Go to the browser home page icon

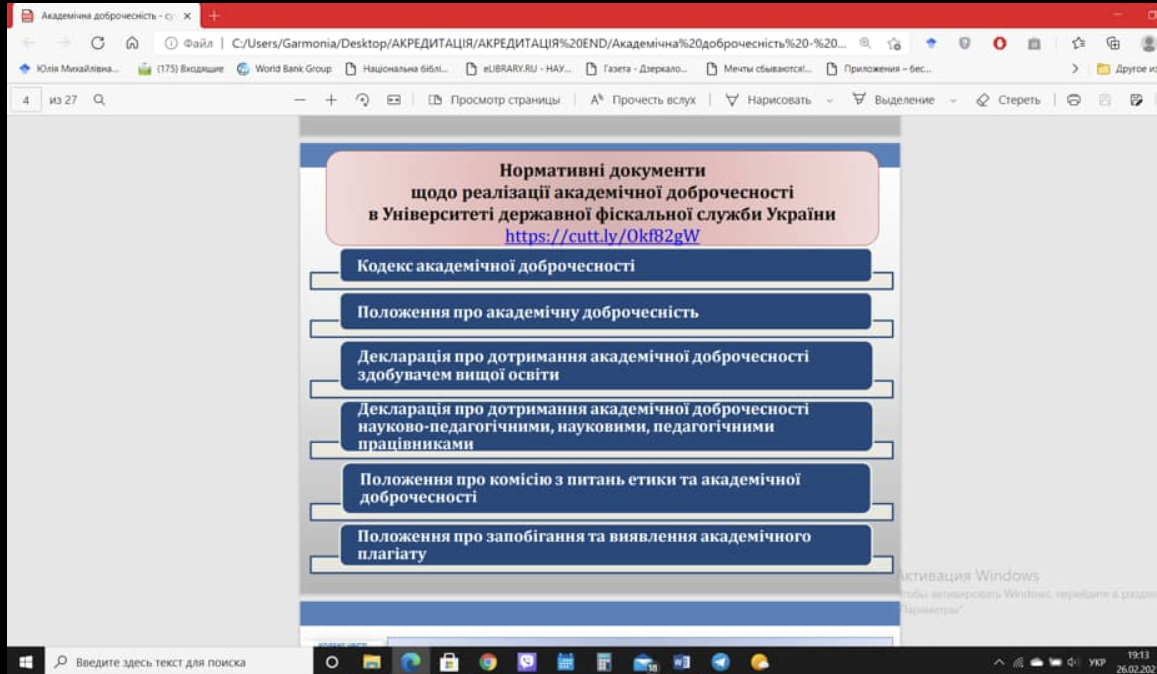point(132,43)
